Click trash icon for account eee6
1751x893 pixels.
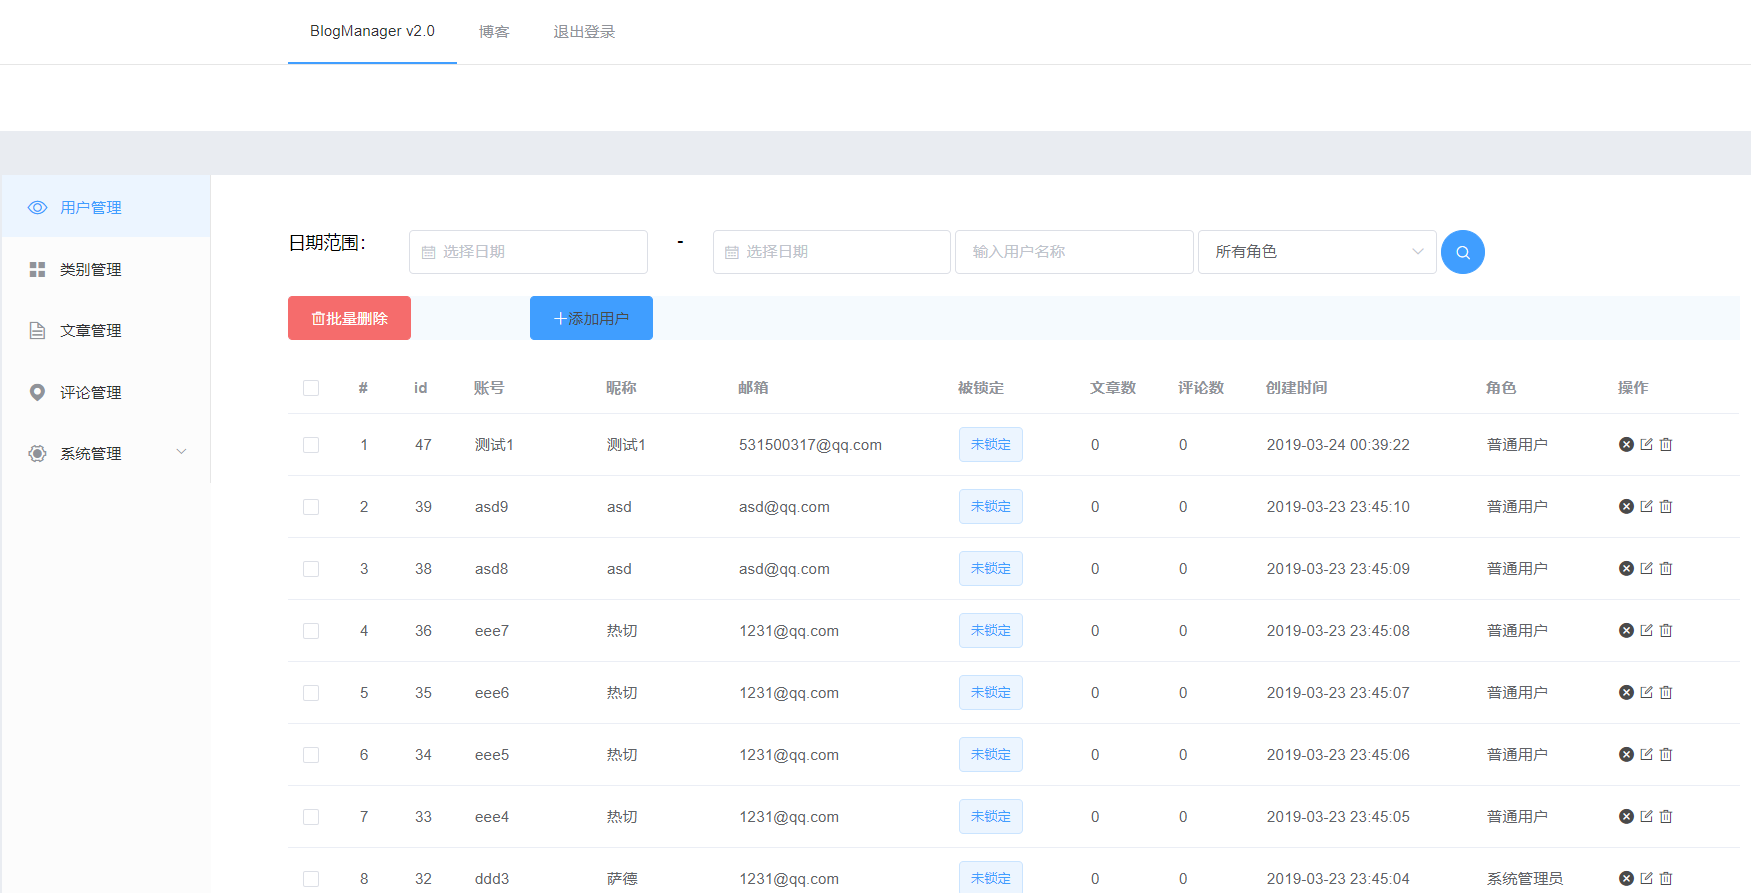tap(1666, 692)
